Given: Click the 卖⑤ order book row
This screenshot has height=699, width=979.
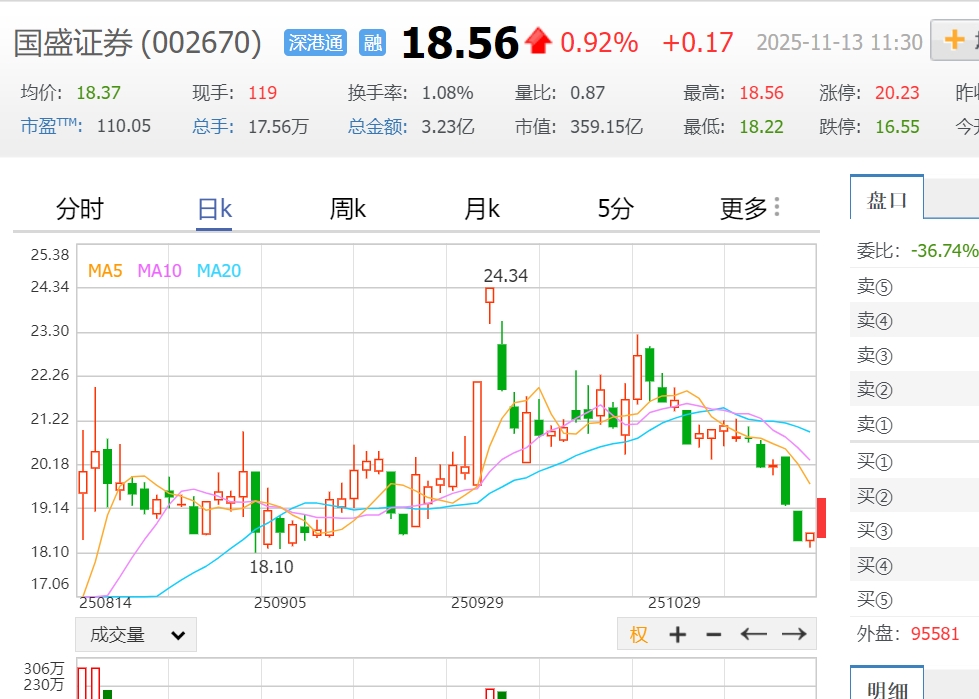Looking at the screenshot, I should pos(915,286).
